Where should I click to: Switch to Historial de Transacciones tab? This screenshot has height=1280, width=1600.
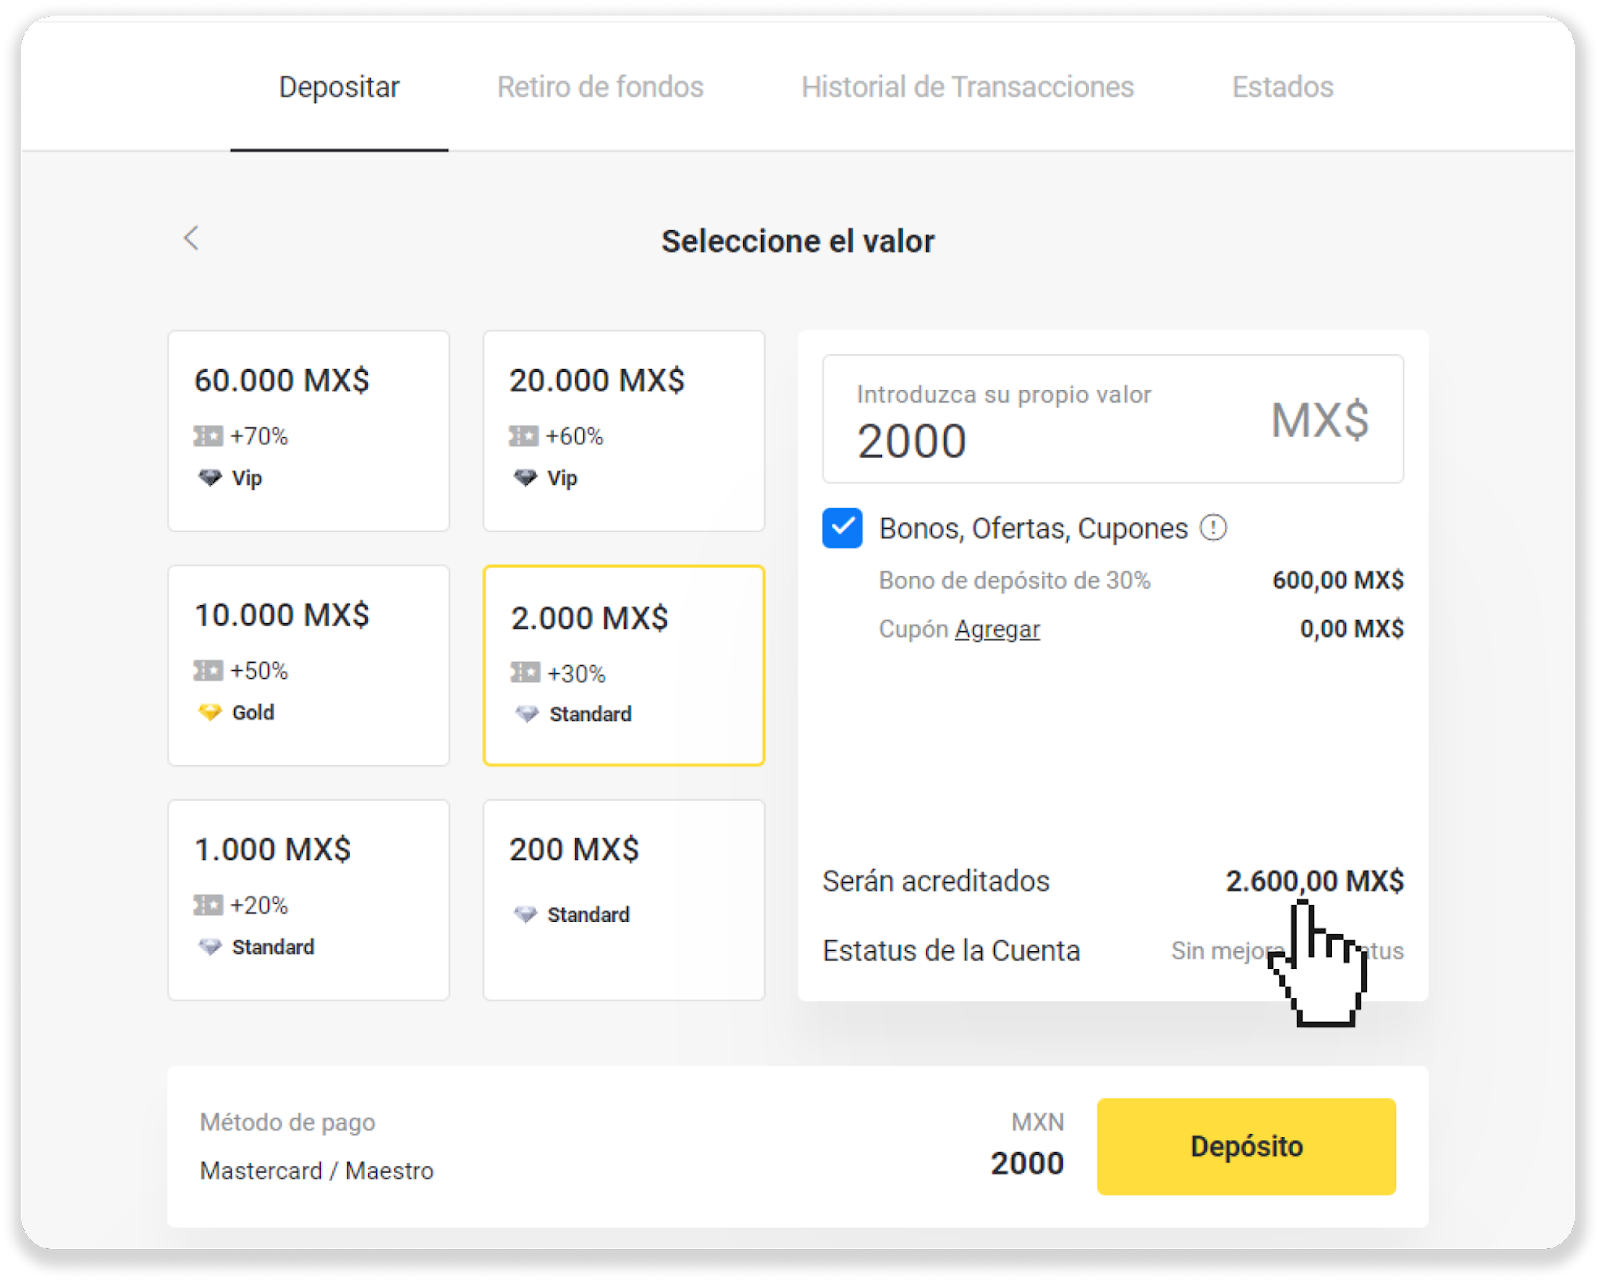click(967, 87)
